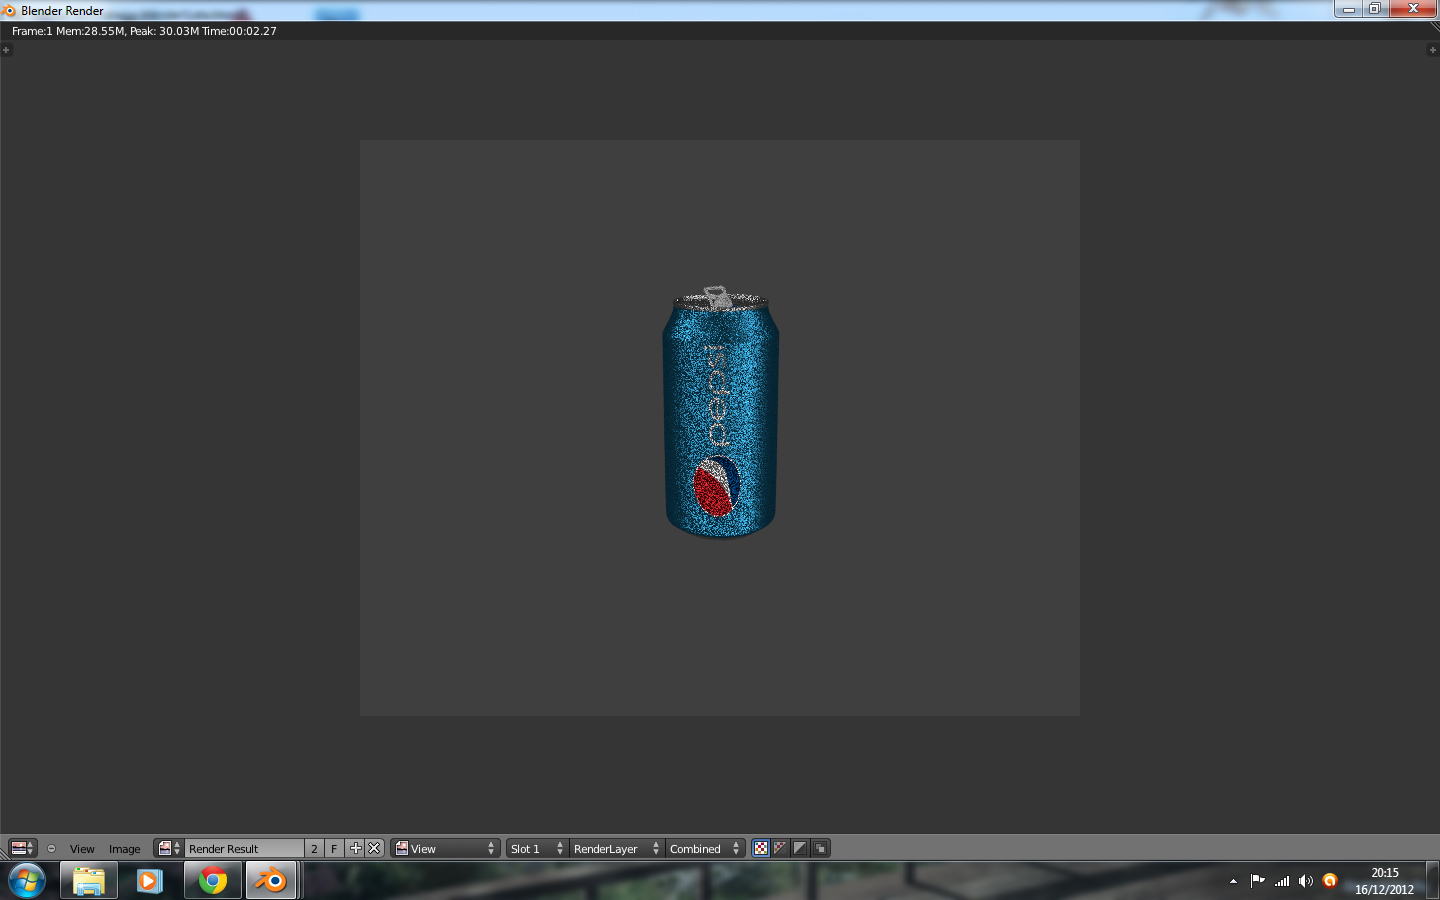Toggle alpha channel display button
This screenshot has height=900, width=1440.
point(800,848)
